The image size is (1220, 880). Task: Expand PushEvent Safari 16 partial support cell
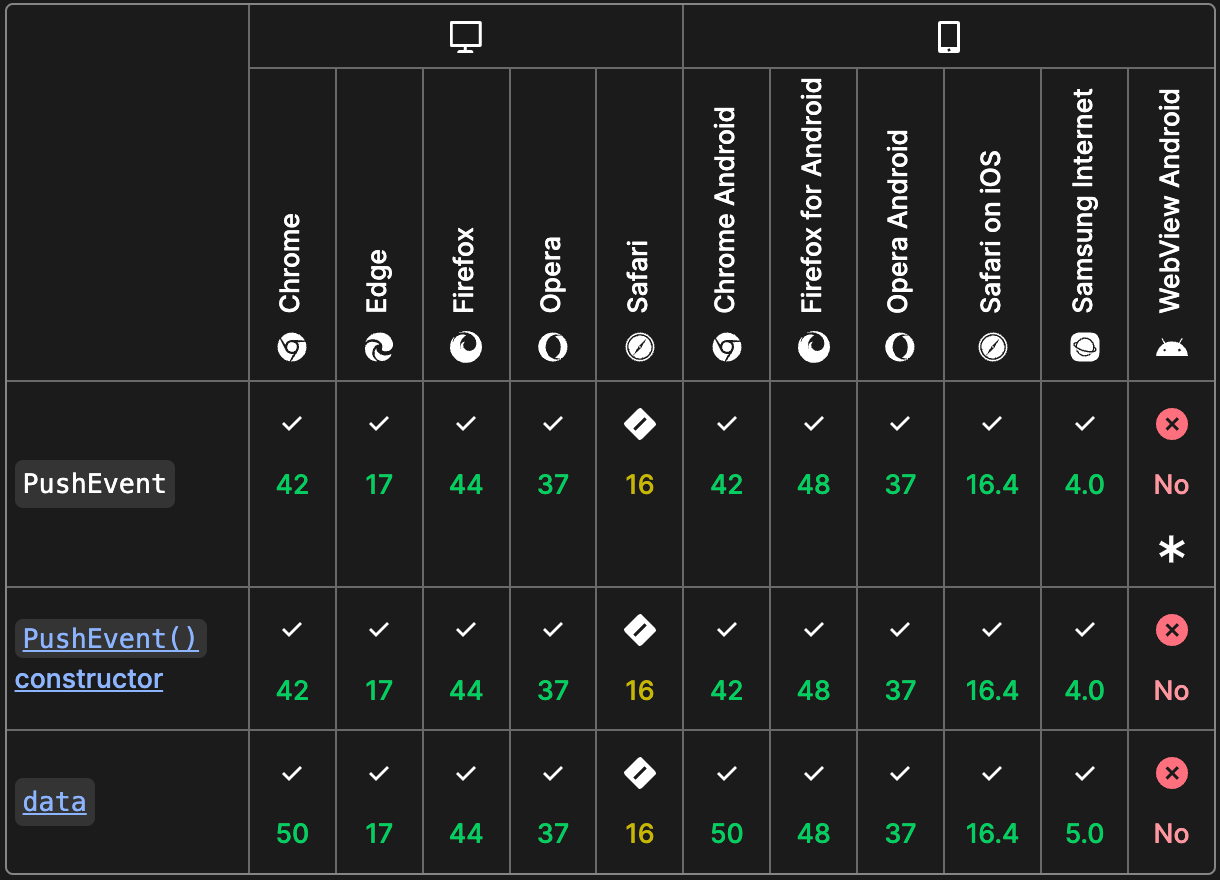[640, 484]
